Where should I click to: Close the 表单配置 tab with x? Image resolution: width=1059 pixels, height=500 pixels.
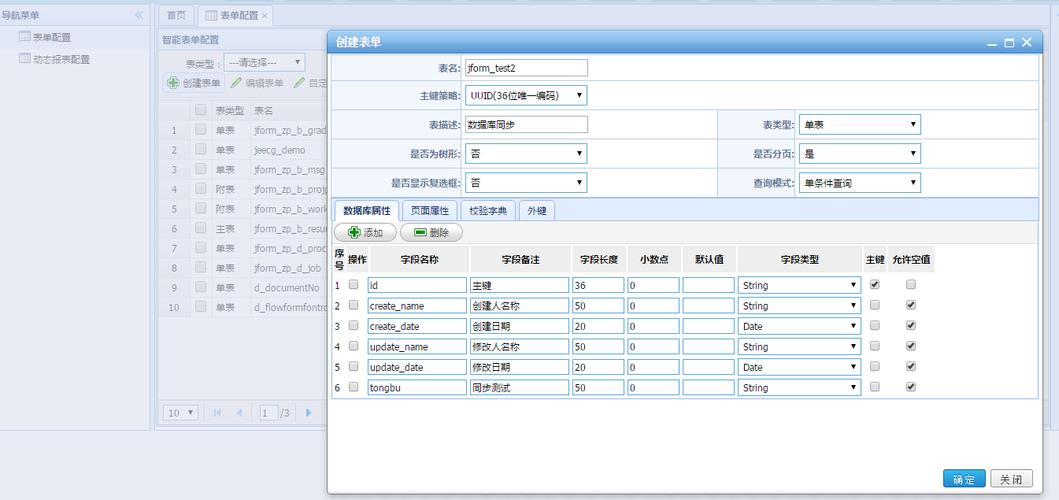pos(265,16)
